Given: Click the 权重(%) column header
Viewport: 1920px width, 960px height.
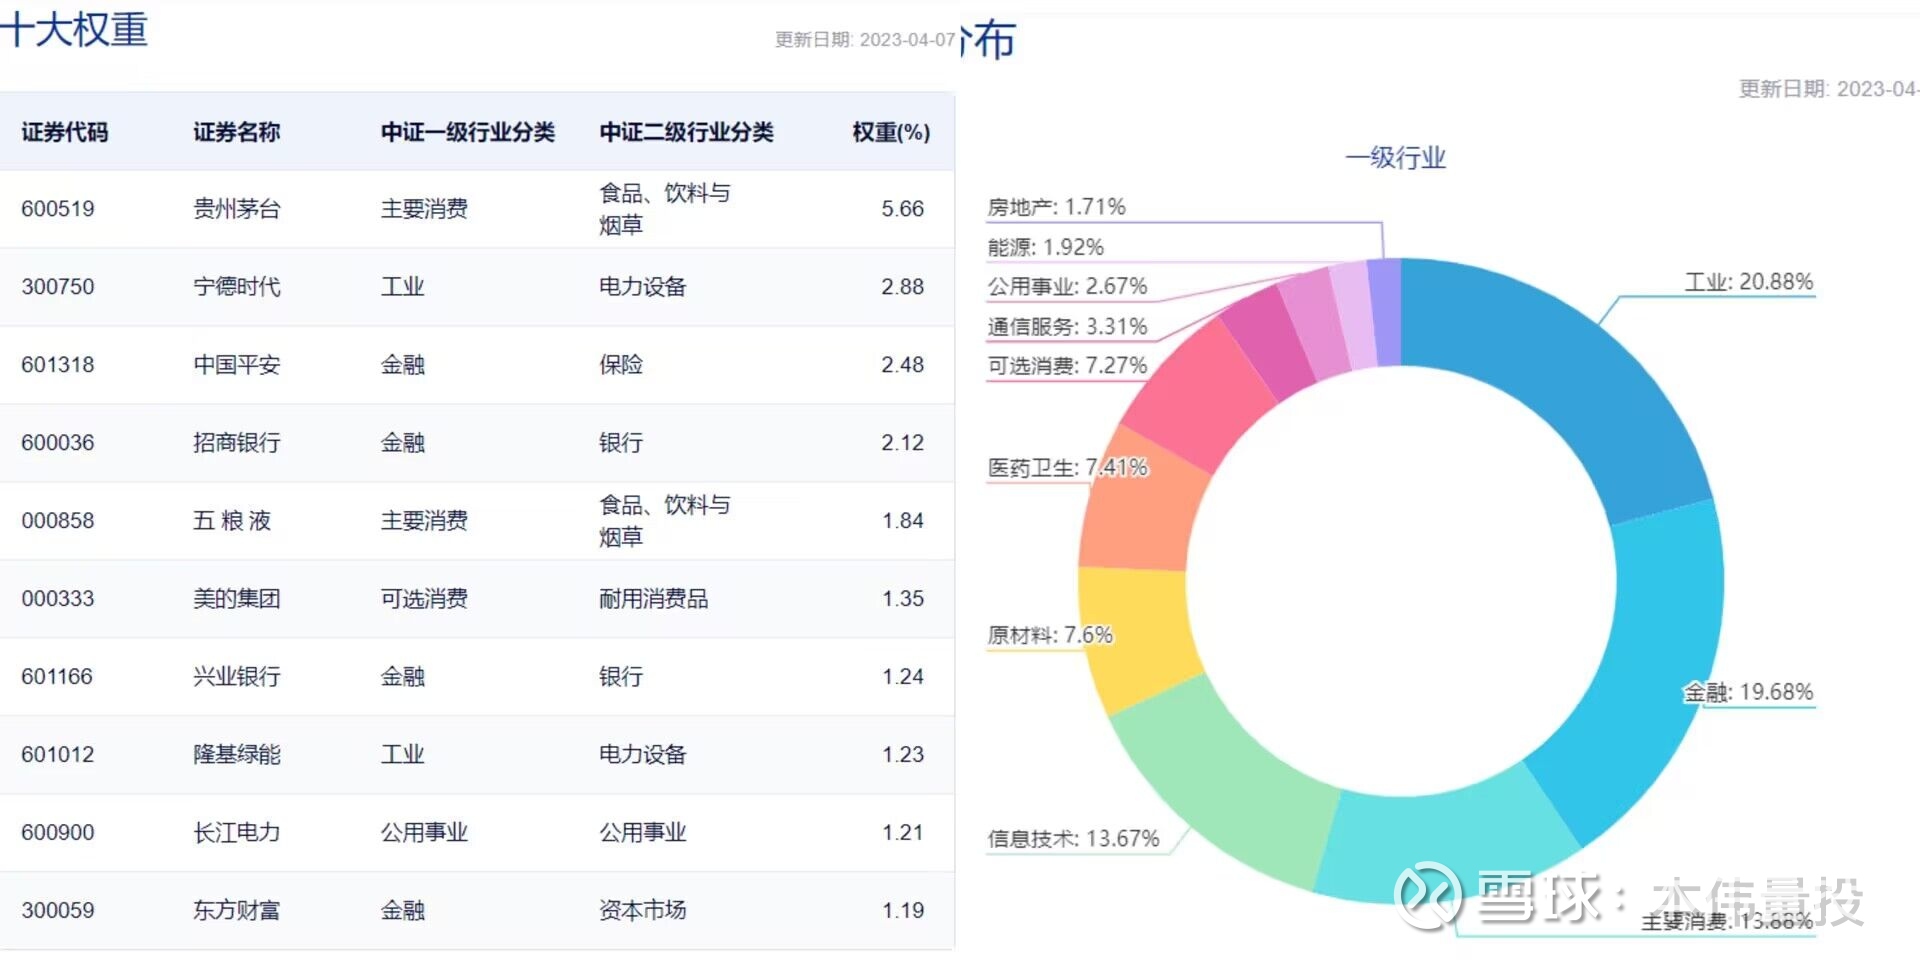Looking at the screenshot, I should tap(891, 132).
